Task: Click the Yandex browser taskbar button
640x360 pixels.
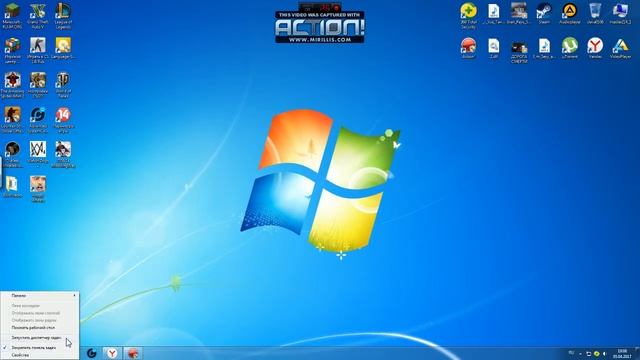Action: (x=111, y=353)
